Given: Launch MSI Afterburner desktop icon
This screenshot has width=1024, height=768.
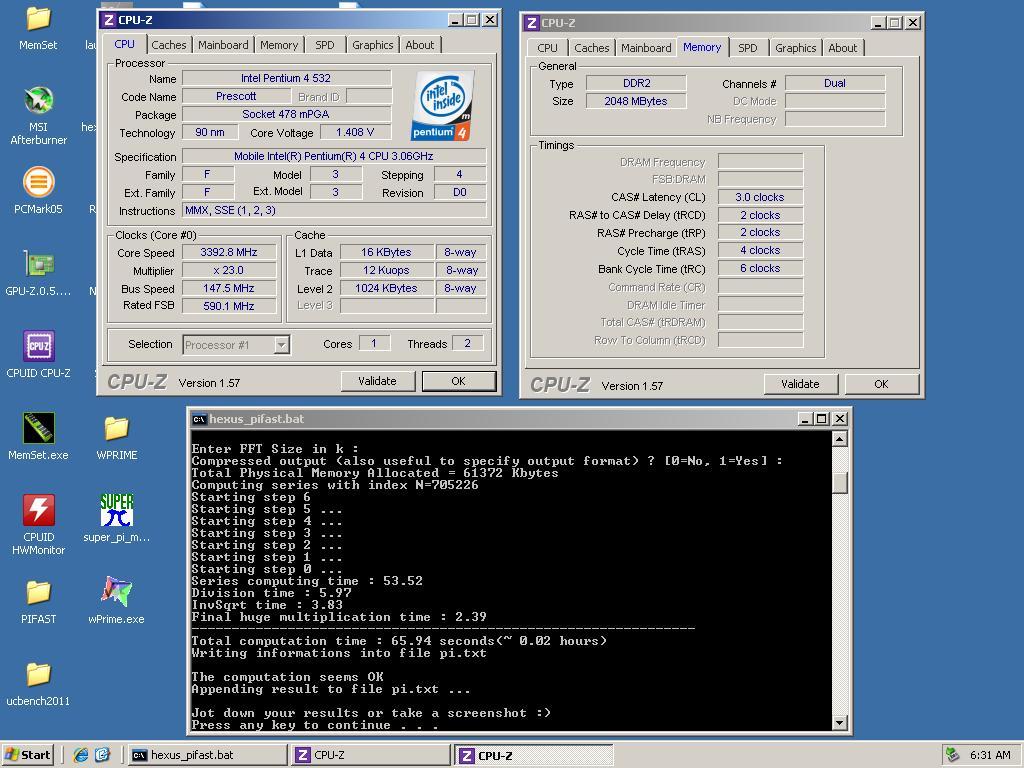Looking at the screenshot, I should click(x=38, y=116).
